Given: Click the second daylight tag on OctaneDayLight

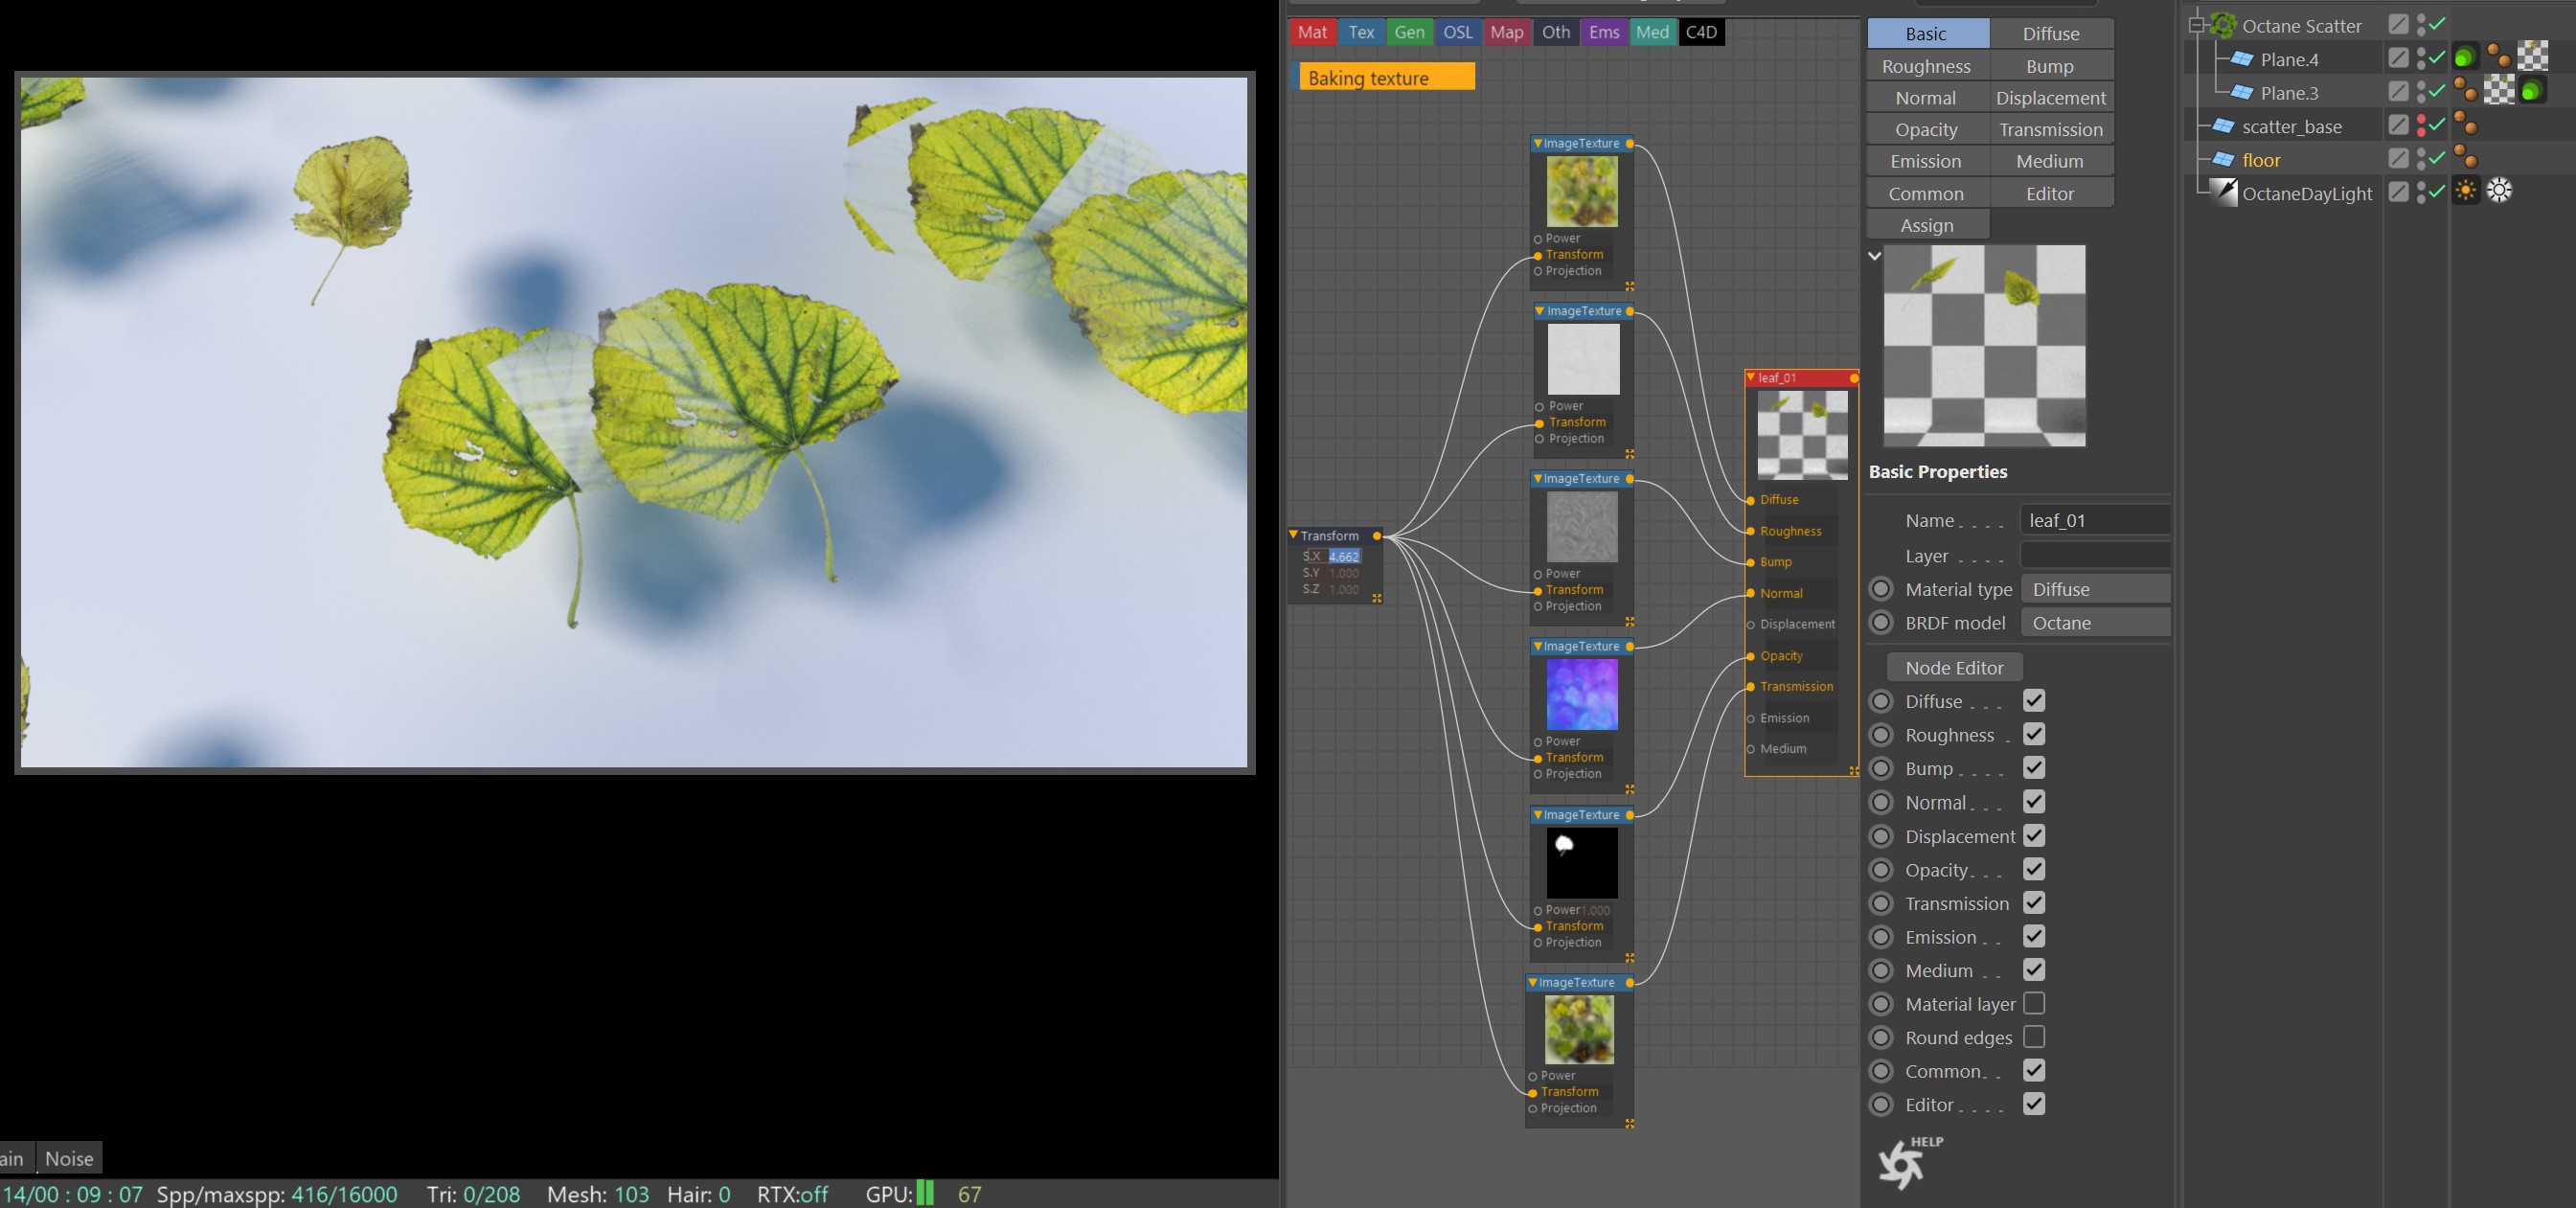Looking at the screenshot, I should coord(2499,191).
